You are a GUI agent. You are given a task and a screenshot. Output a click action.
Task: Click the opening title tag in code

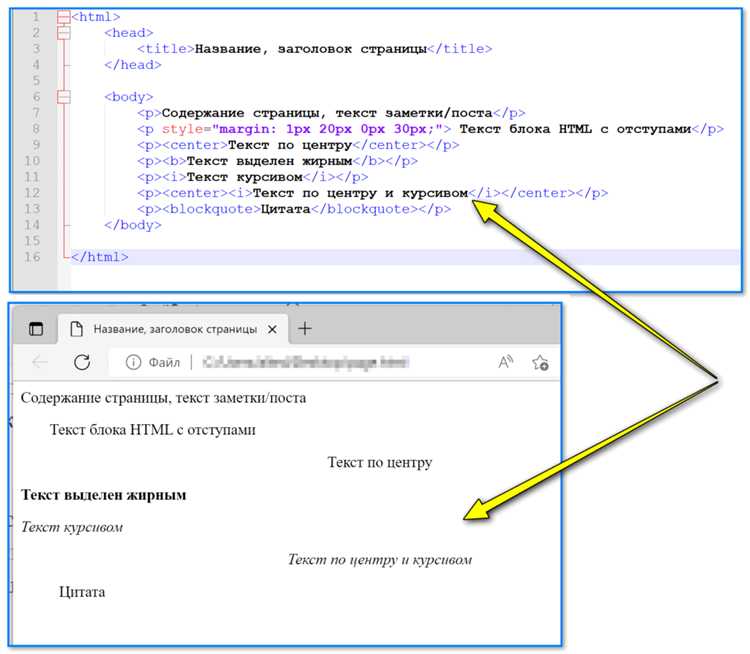(165, 49)
